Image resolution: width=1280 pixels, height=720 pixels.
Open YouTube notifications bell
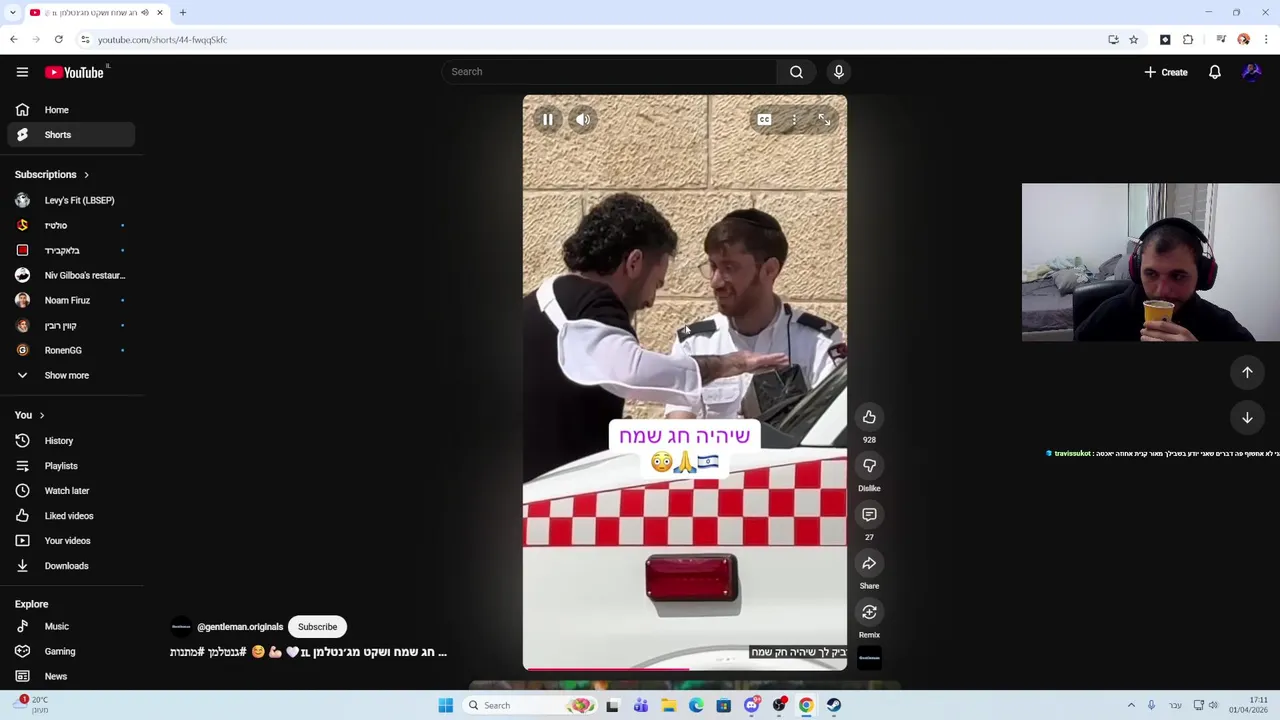coord(1215,72)
